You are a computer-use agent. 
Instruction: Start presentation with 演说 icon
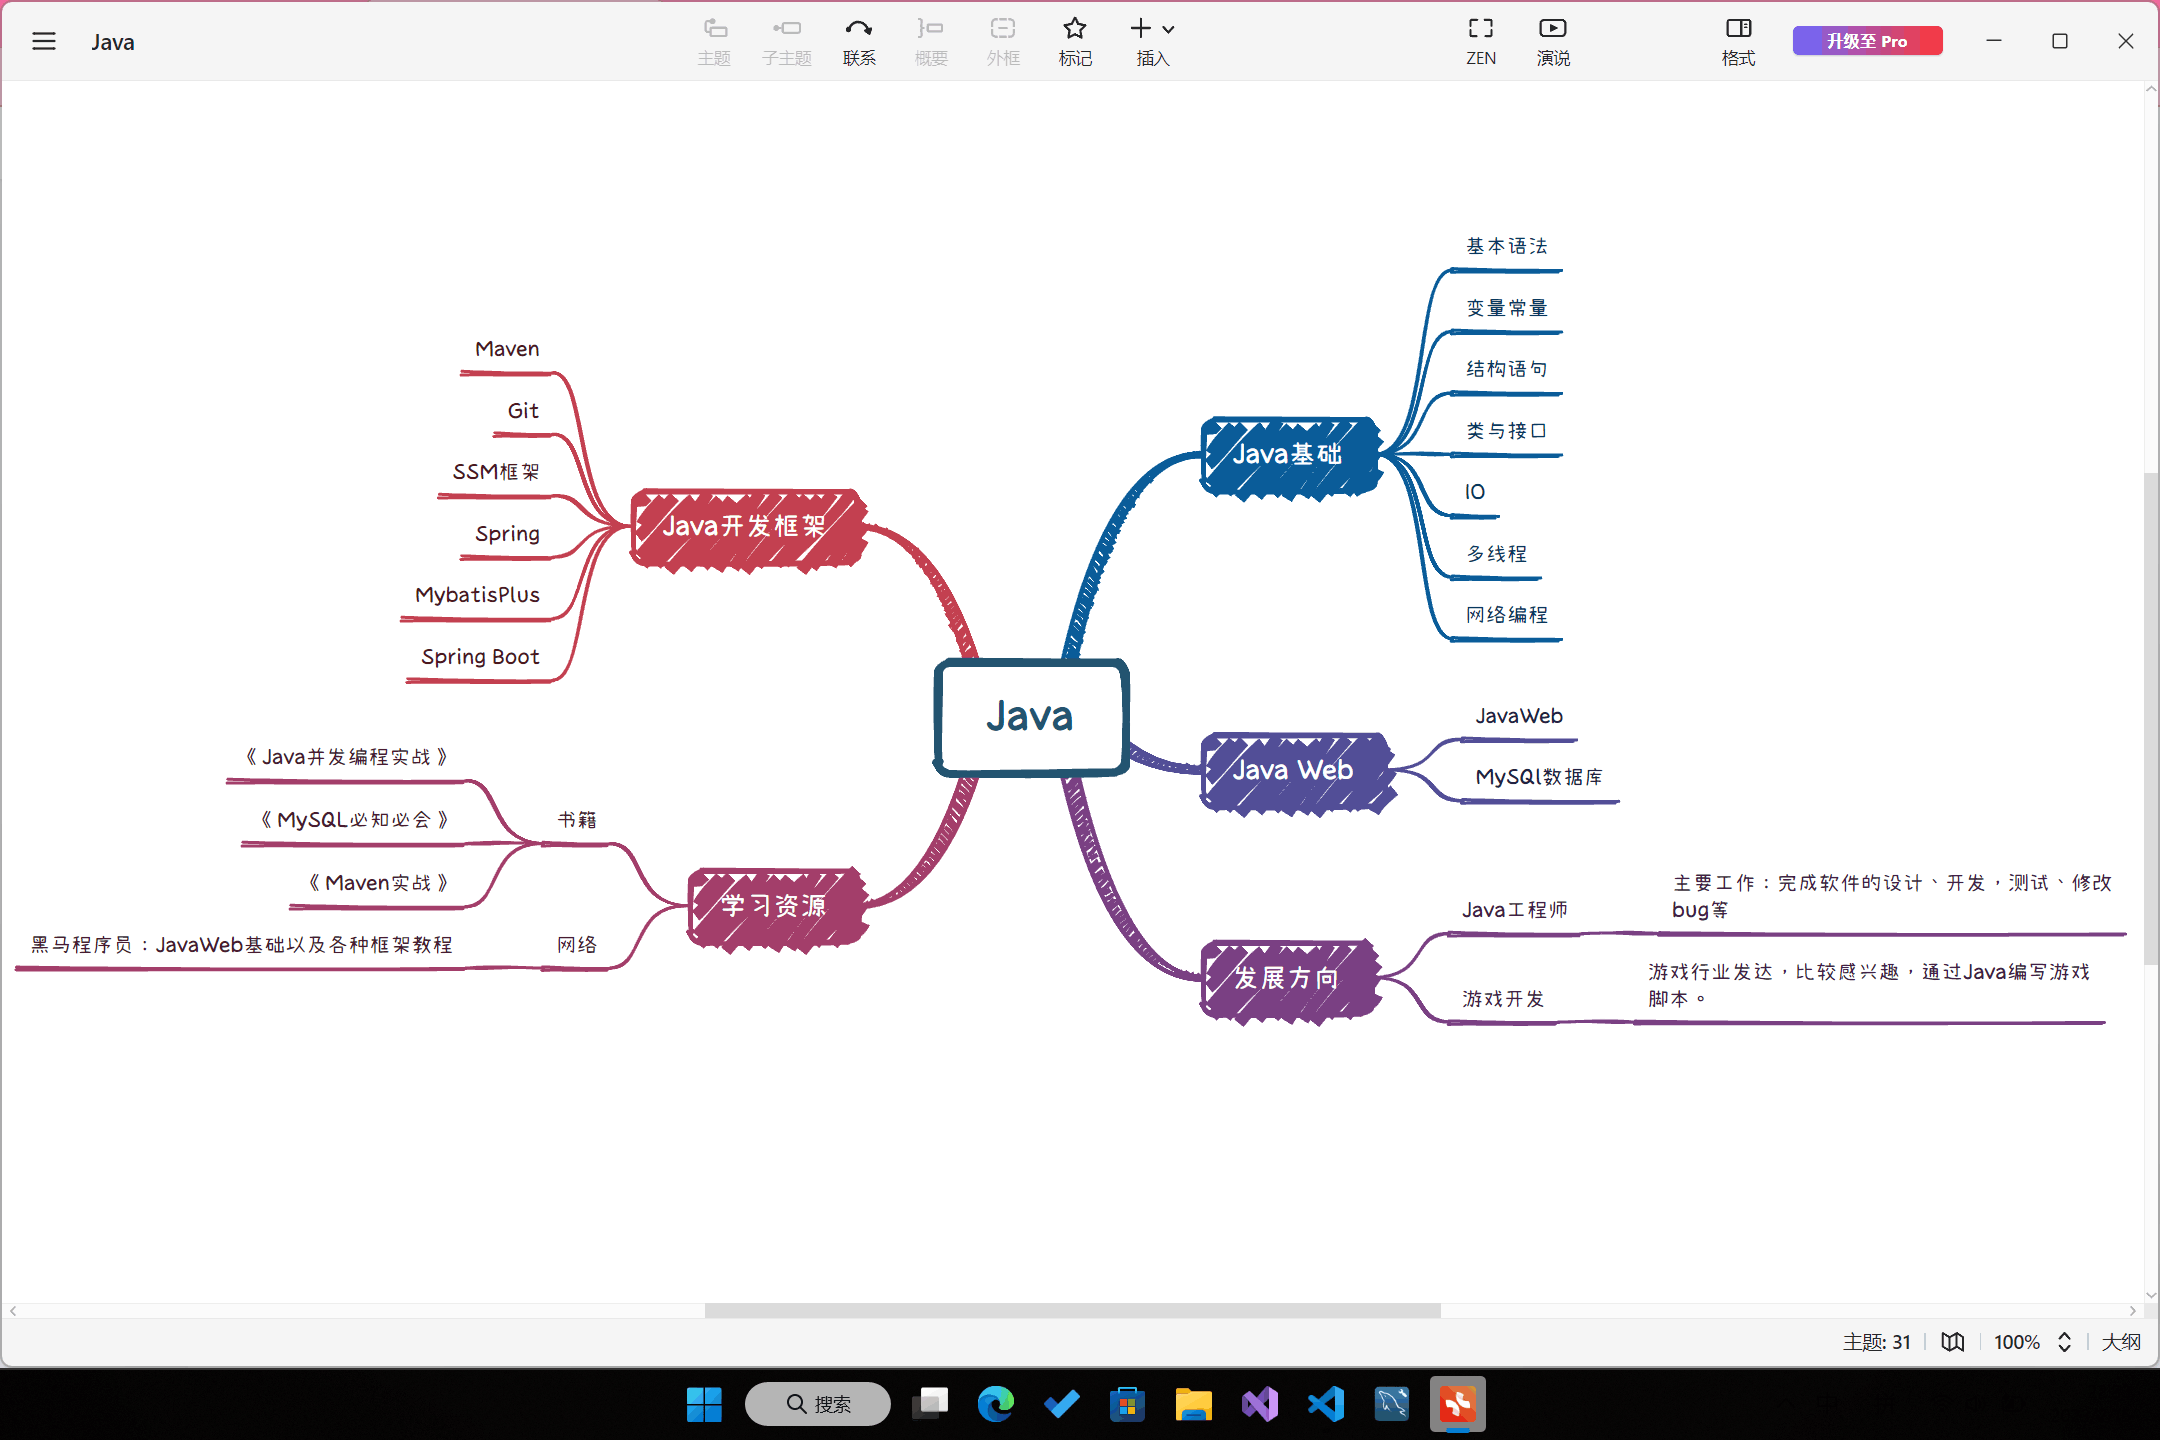(1552, 40)
